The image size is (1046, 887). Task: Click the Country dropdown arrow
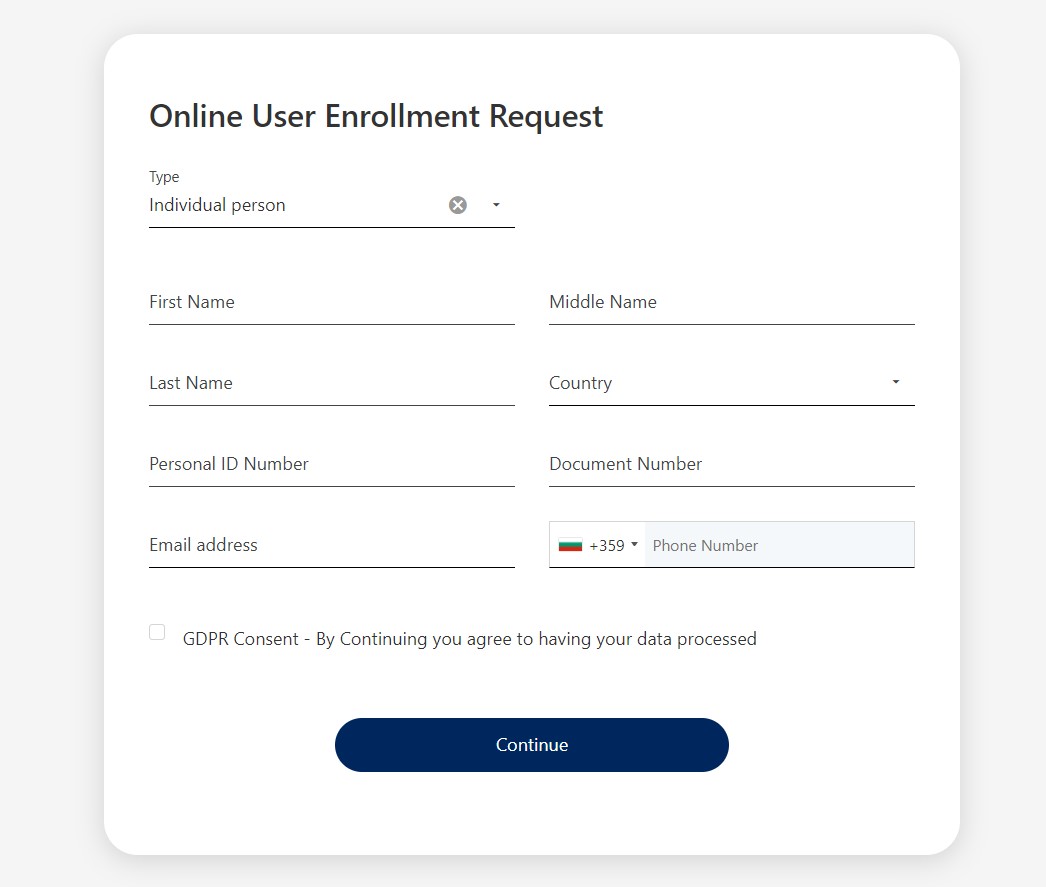coord(896,382)
